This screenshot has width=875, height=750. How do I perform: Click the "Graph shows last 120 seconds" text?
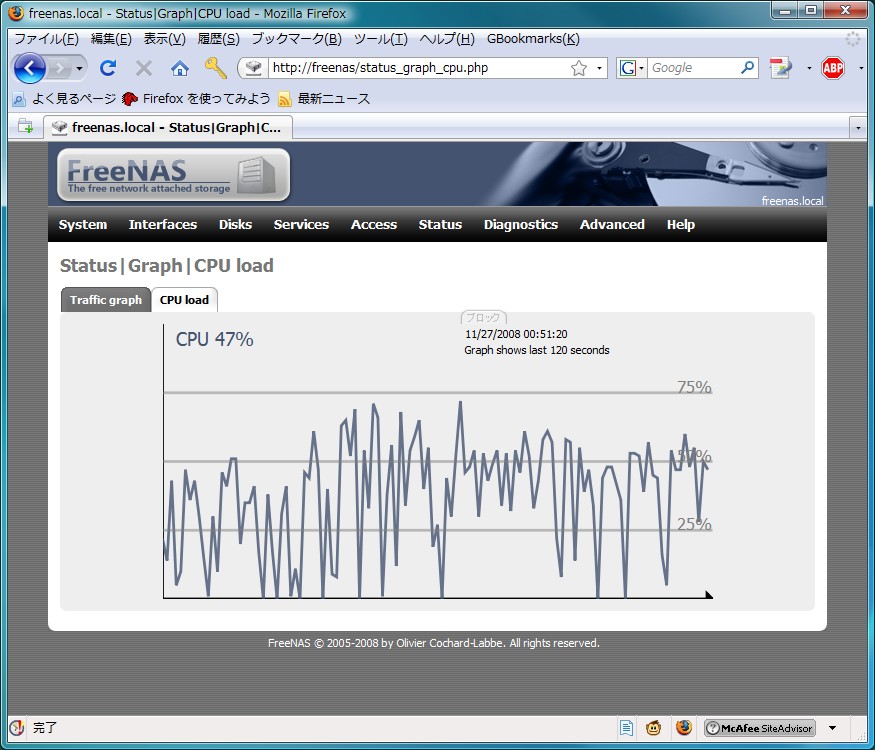pos(537,350)
